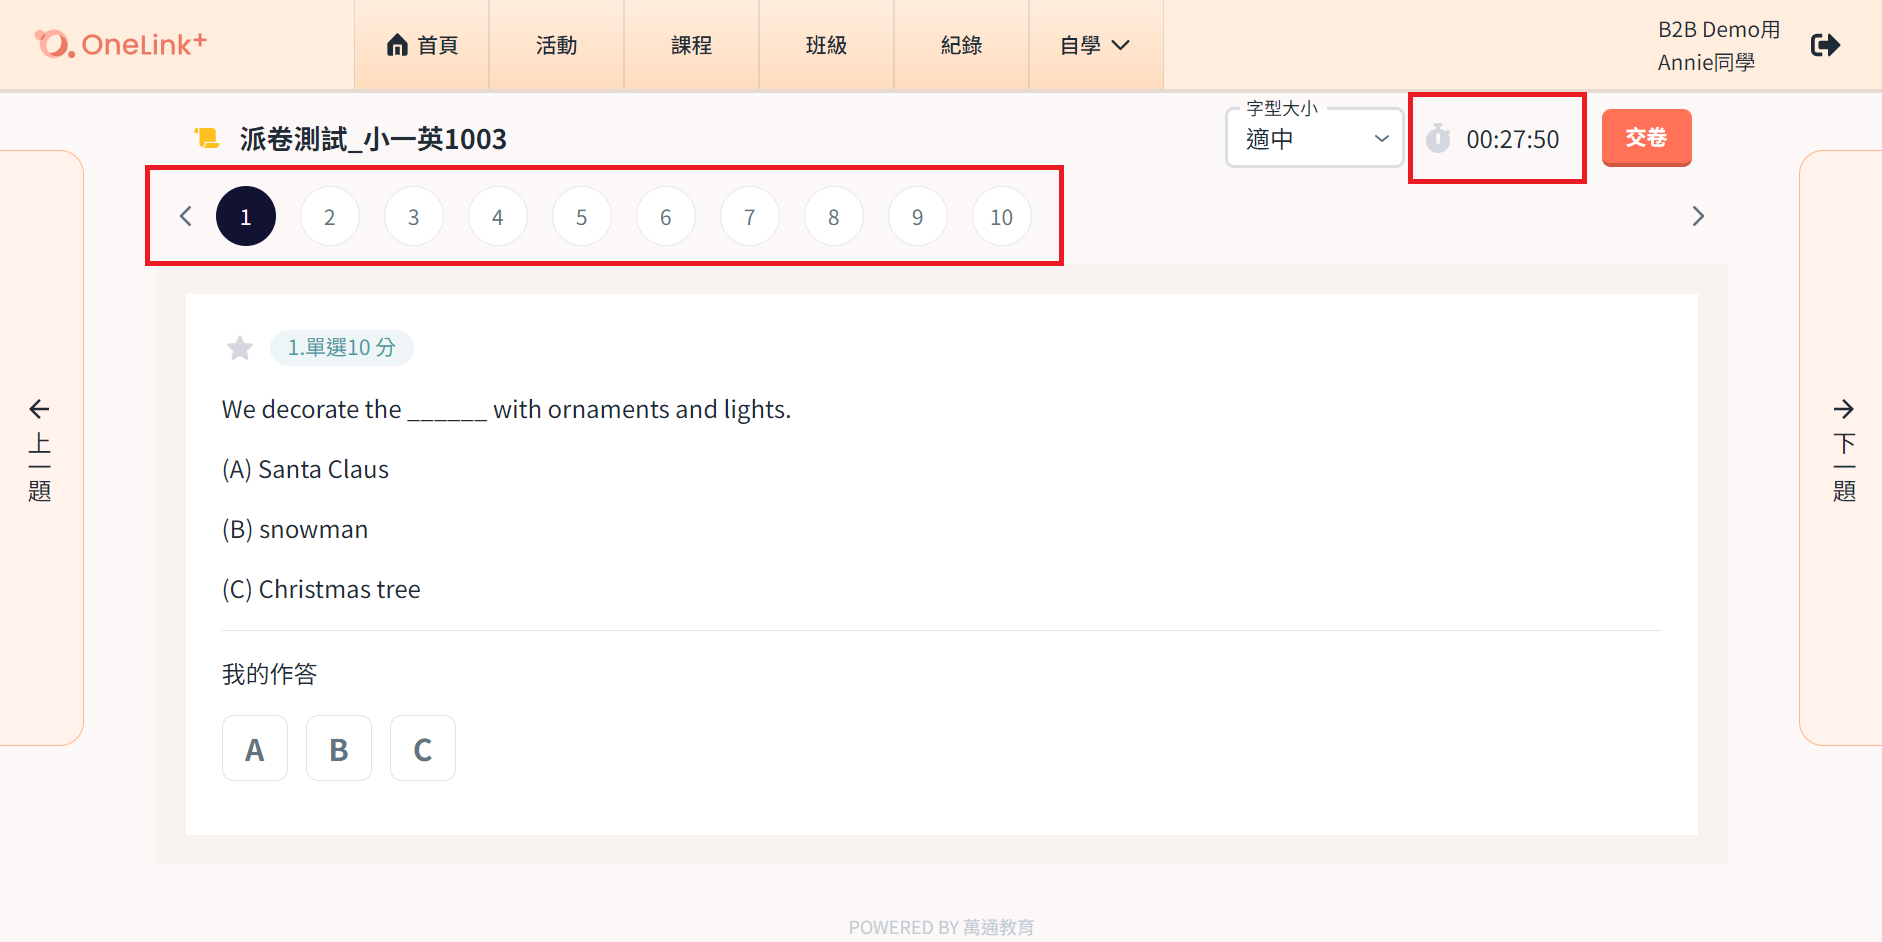This screenshot has width=1882, height=942.
Task: Go to previous question numbers with left chevron
Action: tap(185, 216)
